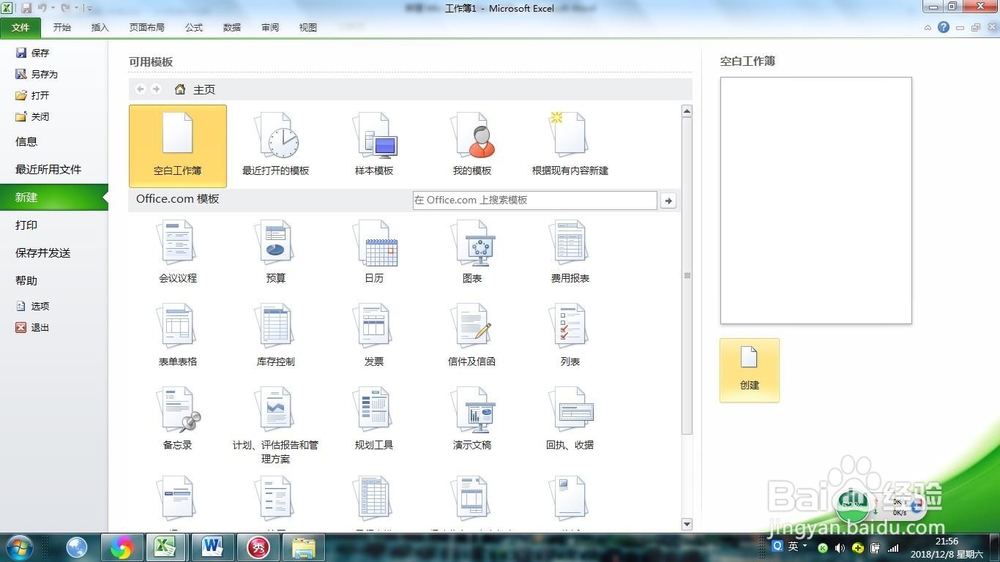
Task: Switch to the 公式 Formulas tab
Action: pyautogui.click(x=194, y=27)
